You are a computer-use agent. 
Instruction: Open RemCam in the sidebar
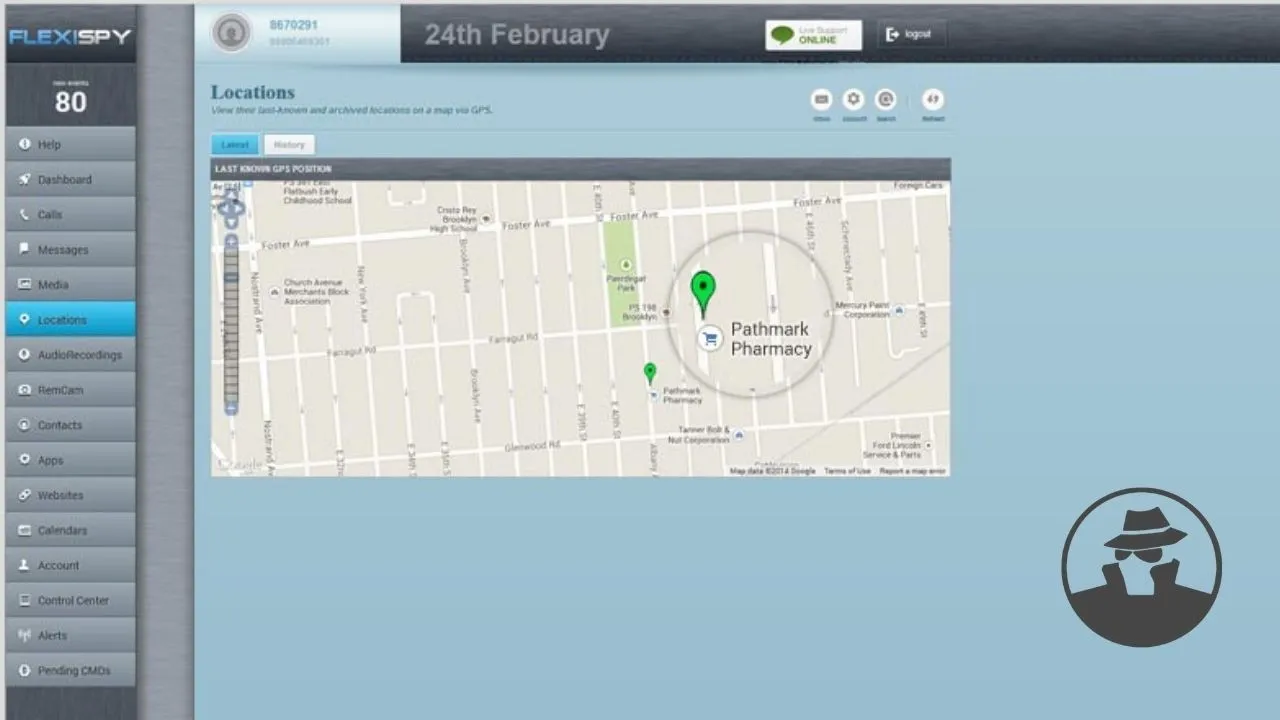(x=70, y=389)
